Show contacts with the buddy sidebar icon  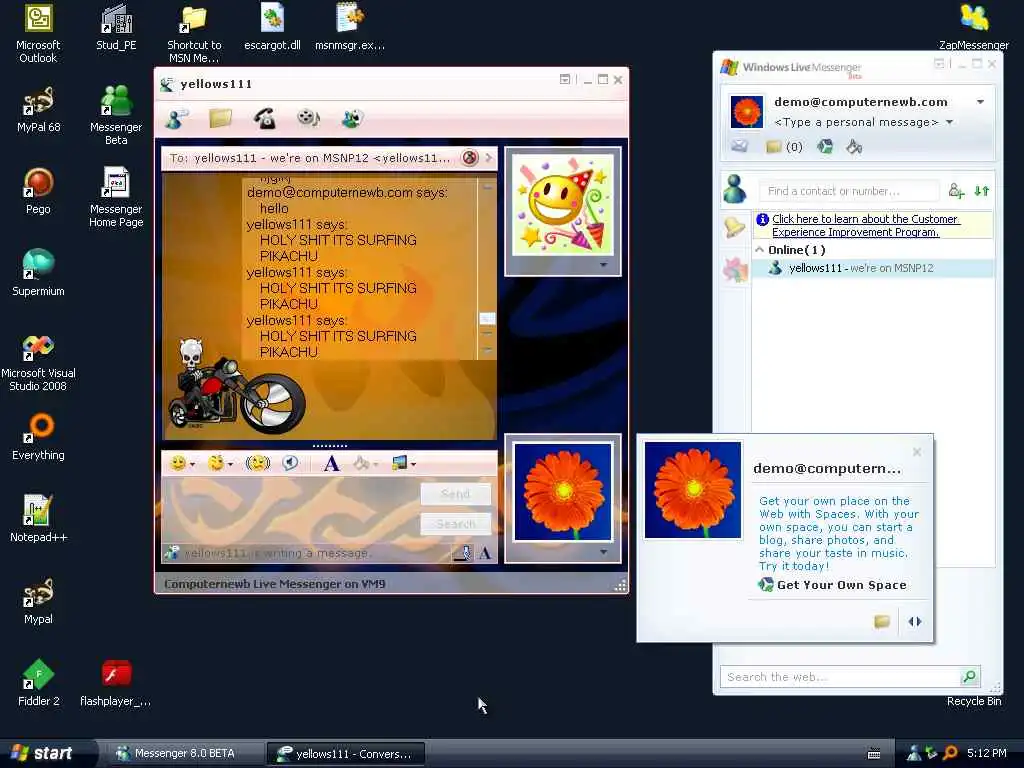click(735, 189)
